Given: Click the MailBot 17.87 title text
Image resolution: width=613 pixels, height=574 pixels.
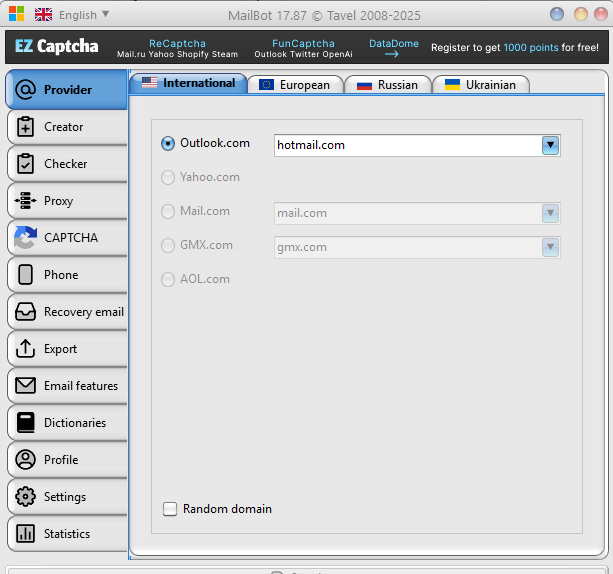Looking at the screenshot, I should [324, 16].
